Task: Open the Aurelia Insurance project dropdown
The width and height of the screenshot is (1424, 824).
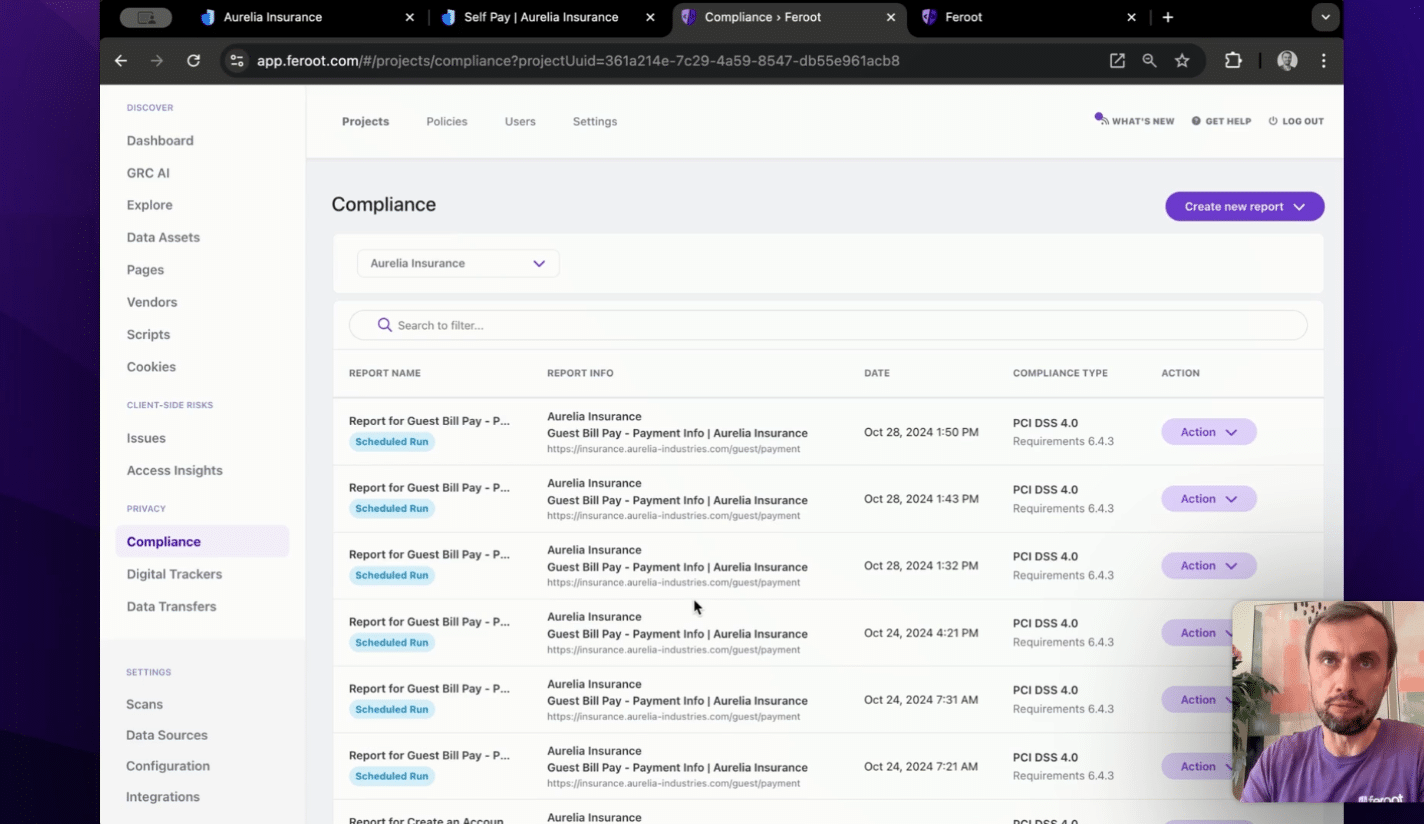Action: (457, 263)
